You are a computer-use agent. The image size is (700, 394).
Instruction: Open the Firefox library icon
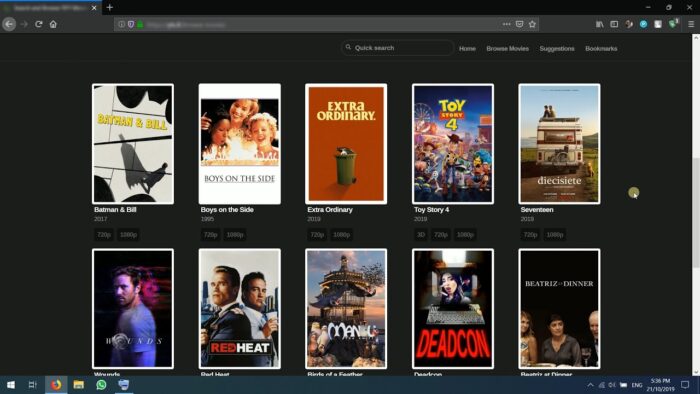(x=600, y=24)
